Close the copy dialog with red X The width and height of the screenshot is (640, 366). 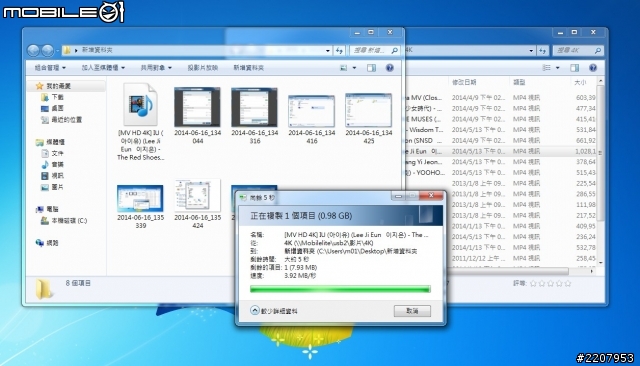pyautogui.click(x=431, y=196)
